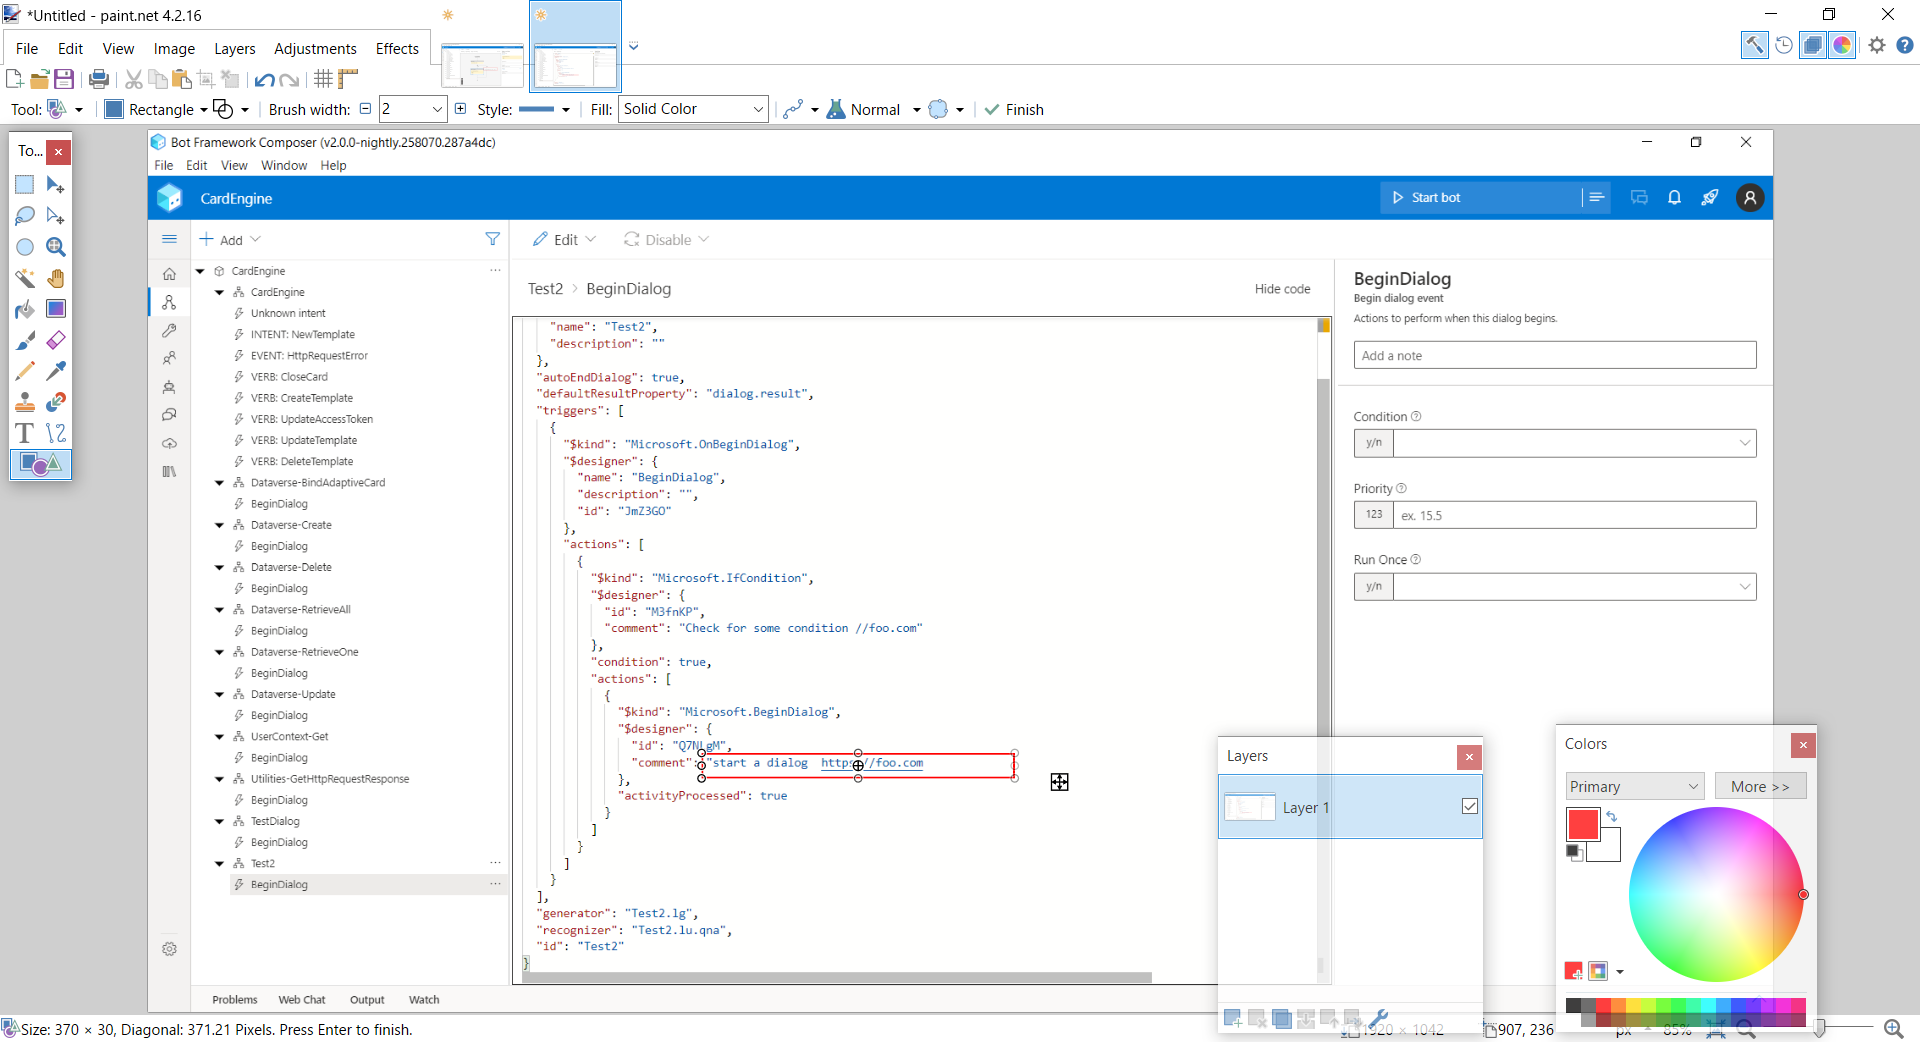Pick a color from the color wheel
Image resolution: width=1920 pixels, height=1042 pixels.
pyautogui.click(x=1717, y=893)
